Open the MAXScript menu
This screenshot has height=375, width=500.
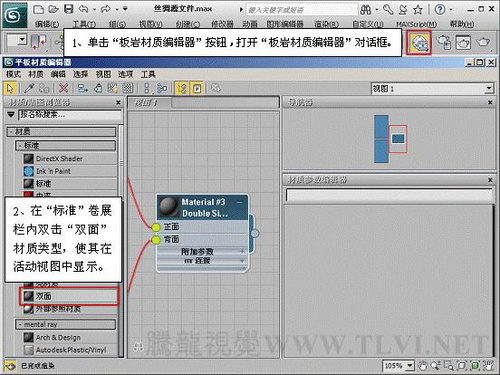tap(416, 24)
